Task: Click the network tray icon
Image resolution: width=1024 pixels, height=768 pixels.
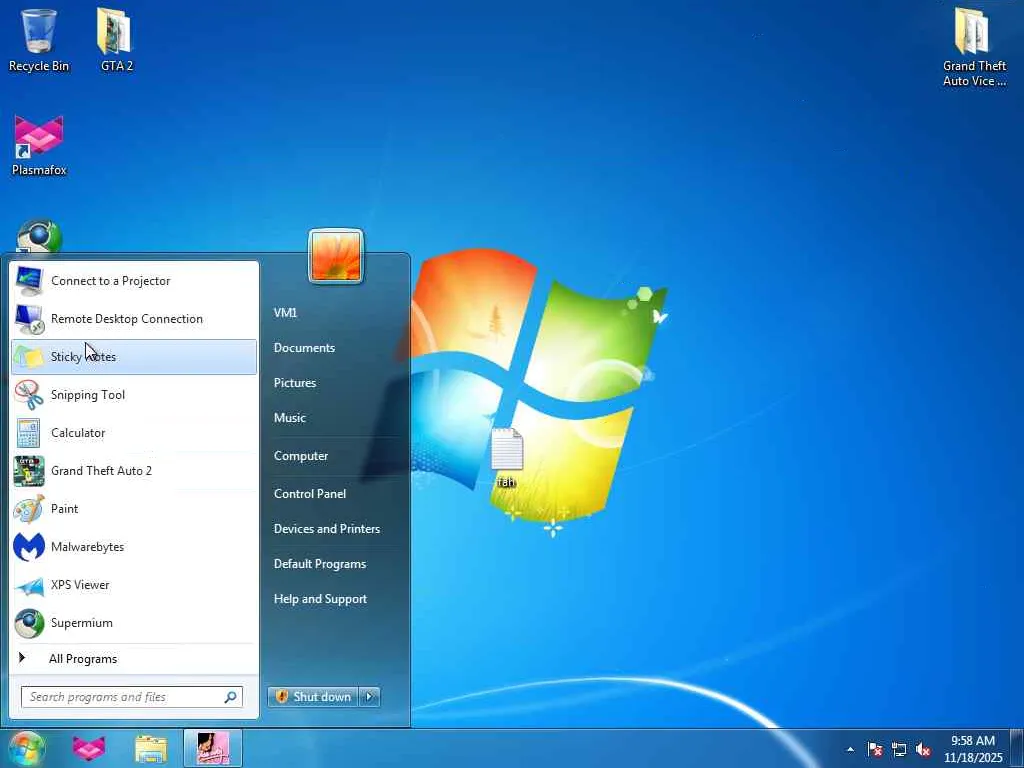Action: click(899, 749)
